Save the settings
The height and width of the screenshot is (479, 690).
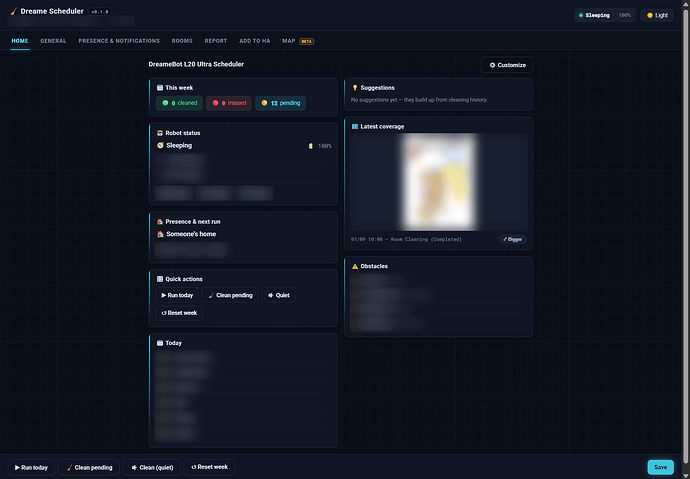pos(661,467)
